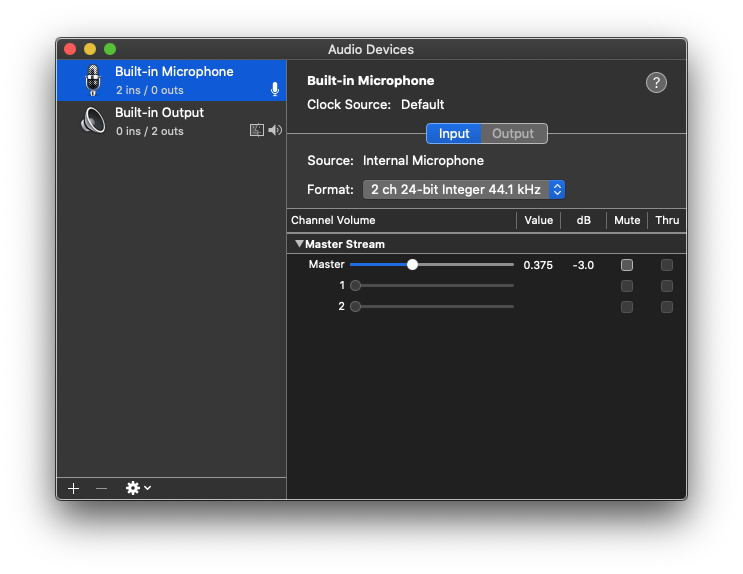The width and height of the screenshot is (743, 574).
Task: Click the Built-in Microphone device icon
Action: tap(93, 80)
